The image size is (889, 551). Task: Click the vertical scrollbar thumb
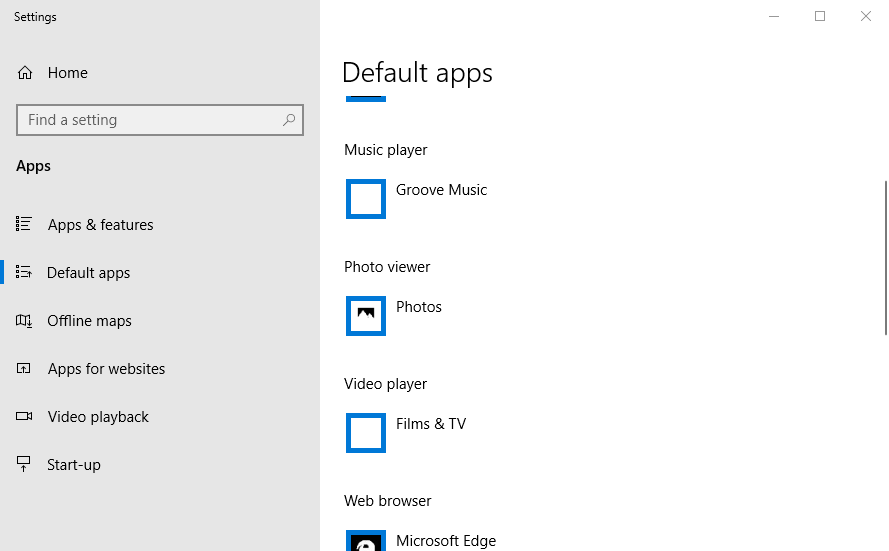click(x=885, y=258)
